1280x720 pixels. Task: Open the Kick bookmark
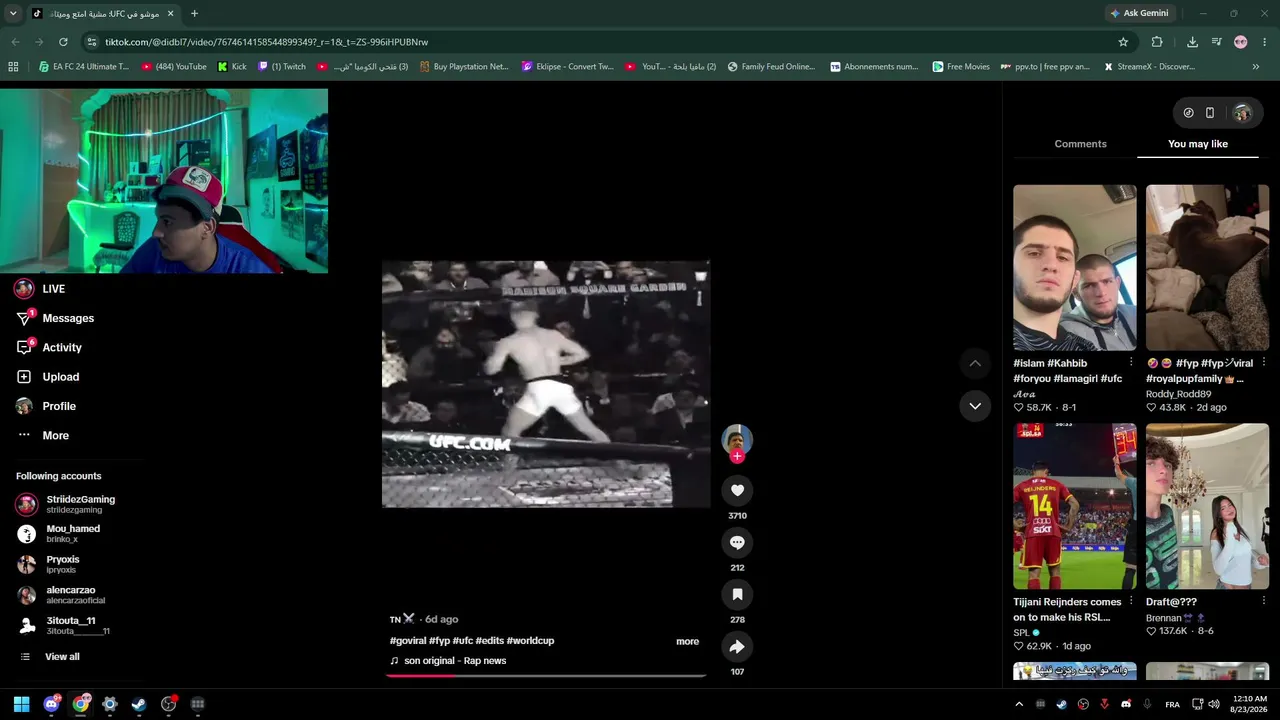coord(232,67)
